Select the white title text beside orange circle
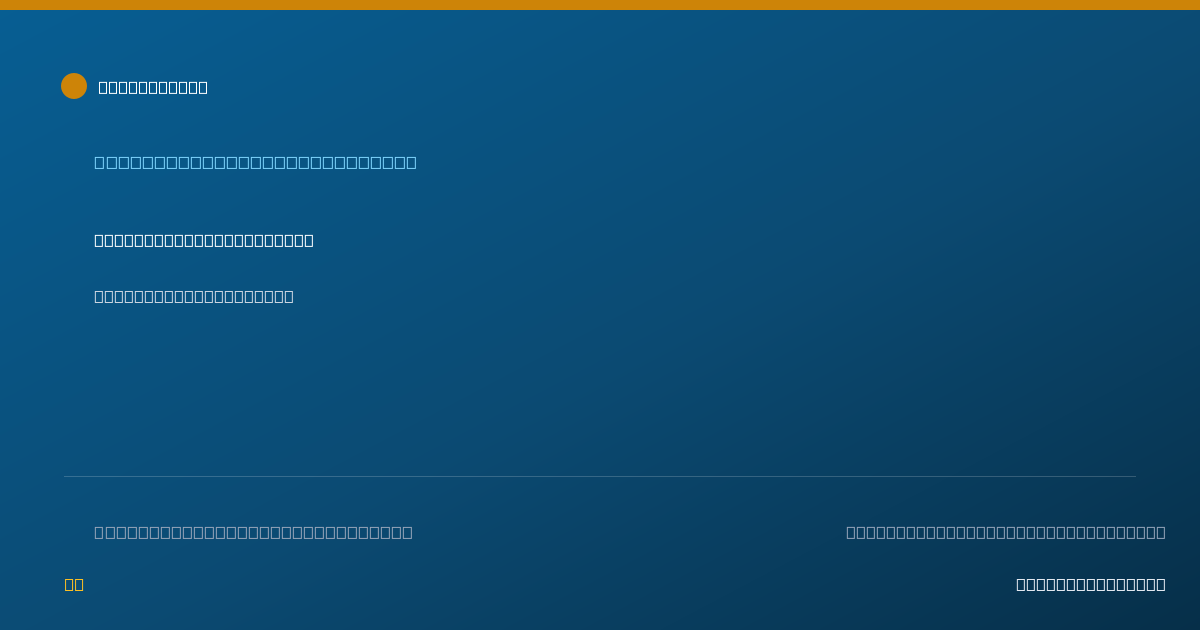Screen dimensions: 1200x630 pos(153,87)
